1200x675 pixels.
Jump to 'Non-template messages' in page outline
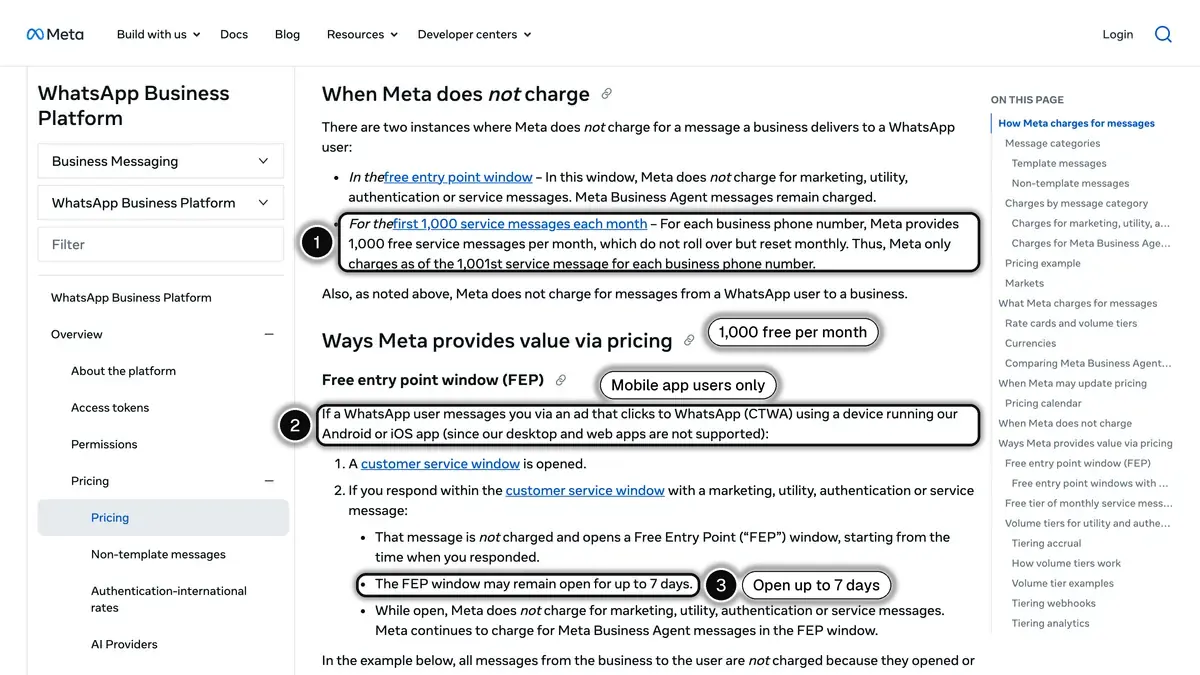(1070, 183)
